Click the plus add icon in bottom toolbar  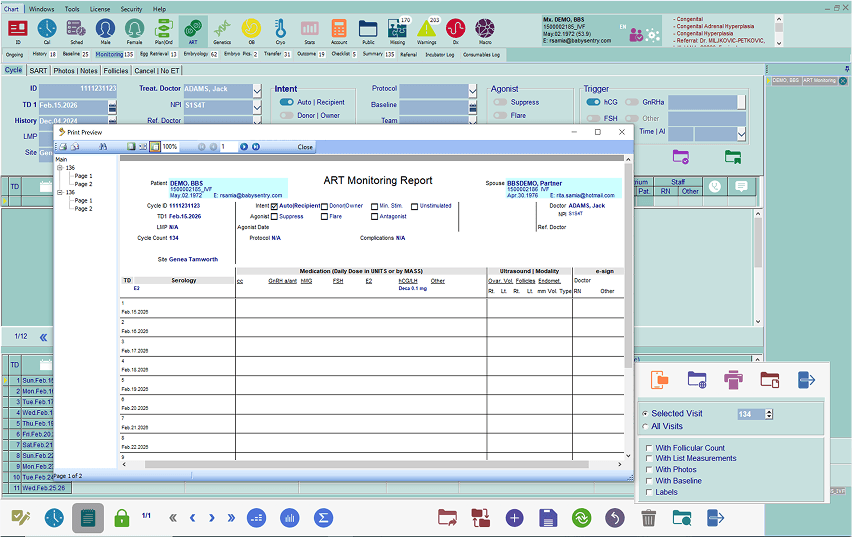coord(514,517)
